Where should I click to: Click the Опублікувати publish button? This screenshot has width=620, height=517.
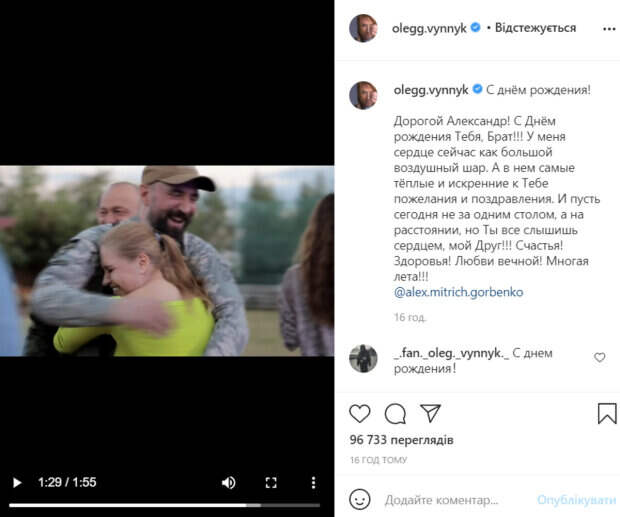(x=576, y=499)
